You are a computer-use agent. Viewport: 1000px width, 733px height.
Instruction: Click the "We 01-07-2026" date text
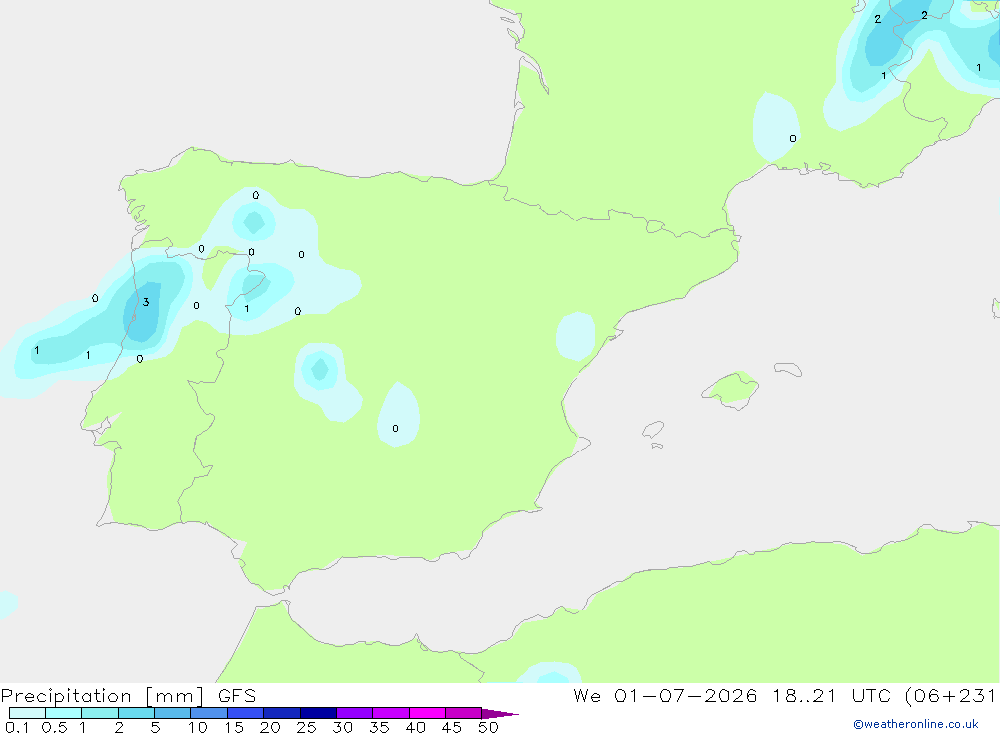click(x=665, y=696)
